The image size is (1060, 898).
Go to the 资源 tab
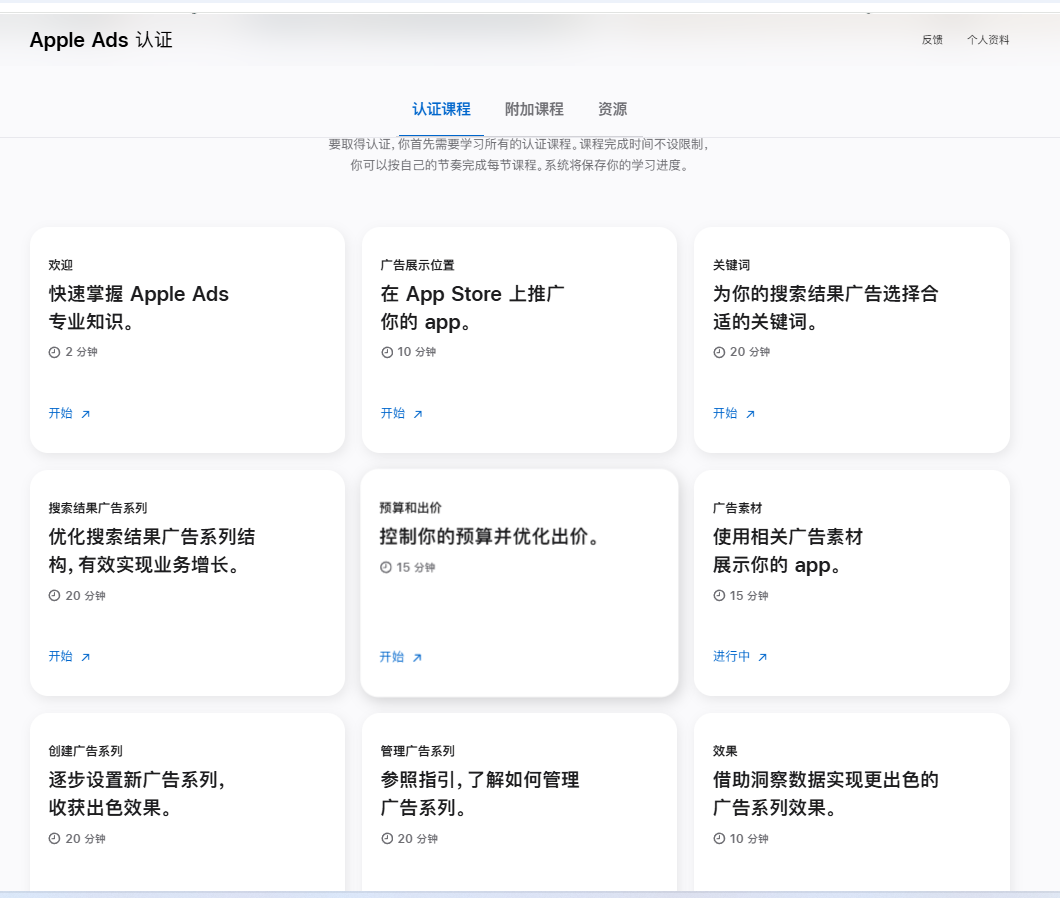(x=612, y=110)
